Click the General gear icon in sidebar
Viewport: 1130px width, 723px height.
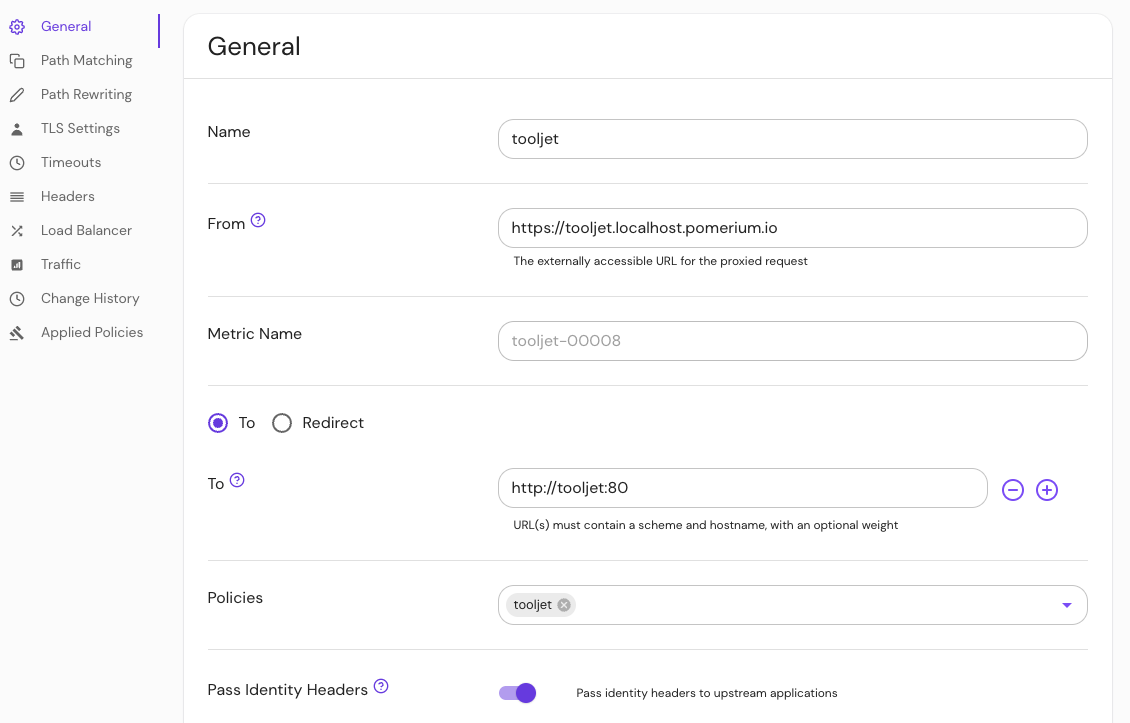click(17, 27)
